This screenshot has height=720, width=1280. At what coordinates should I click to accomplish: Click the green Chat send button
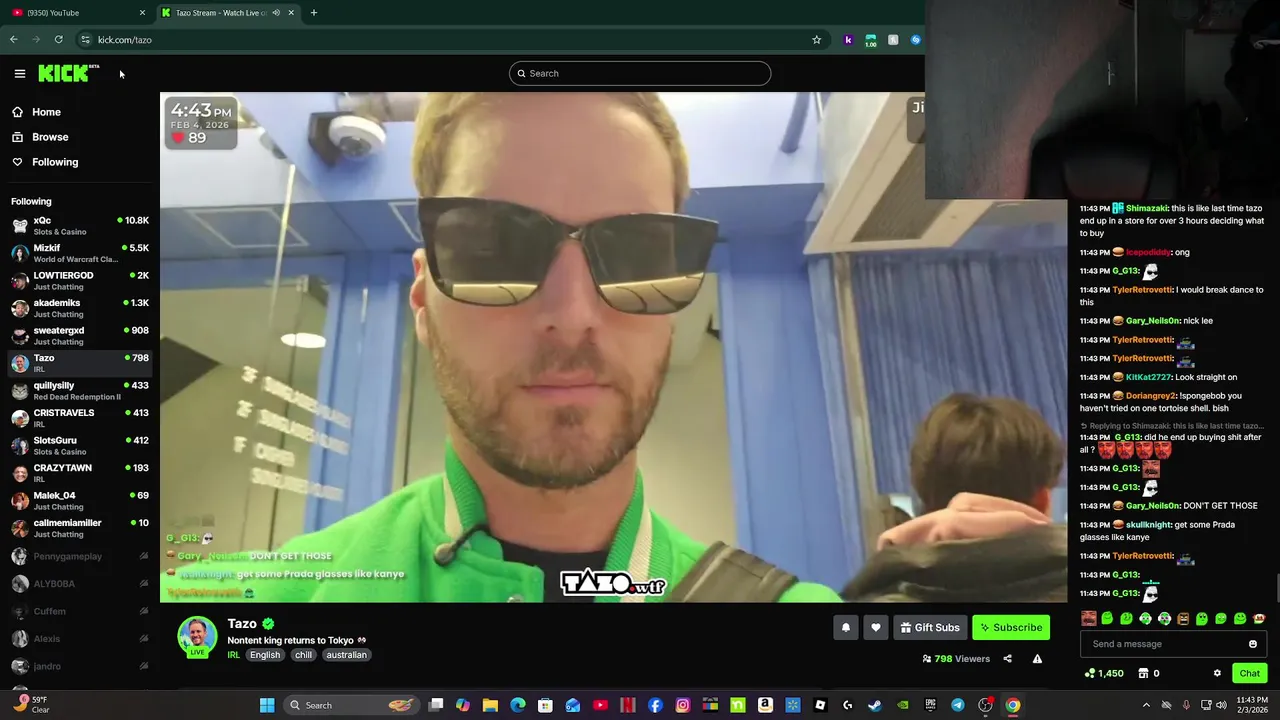(1250, 673)
